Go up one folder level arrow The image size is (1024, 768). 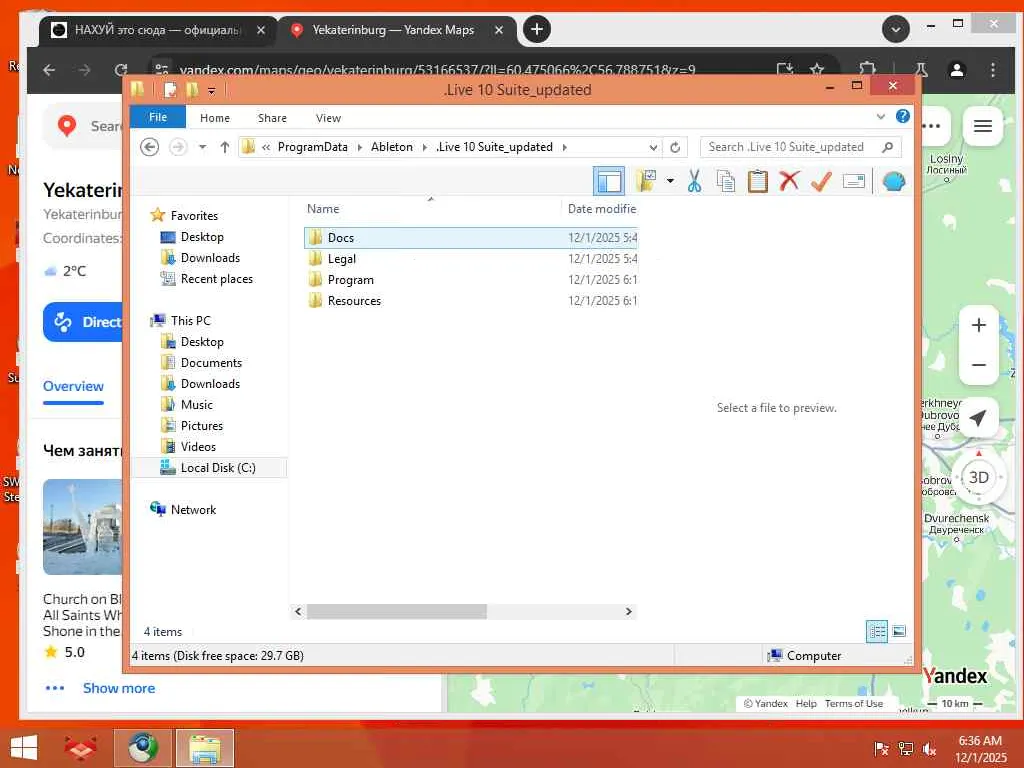click(x=225, y=147)
